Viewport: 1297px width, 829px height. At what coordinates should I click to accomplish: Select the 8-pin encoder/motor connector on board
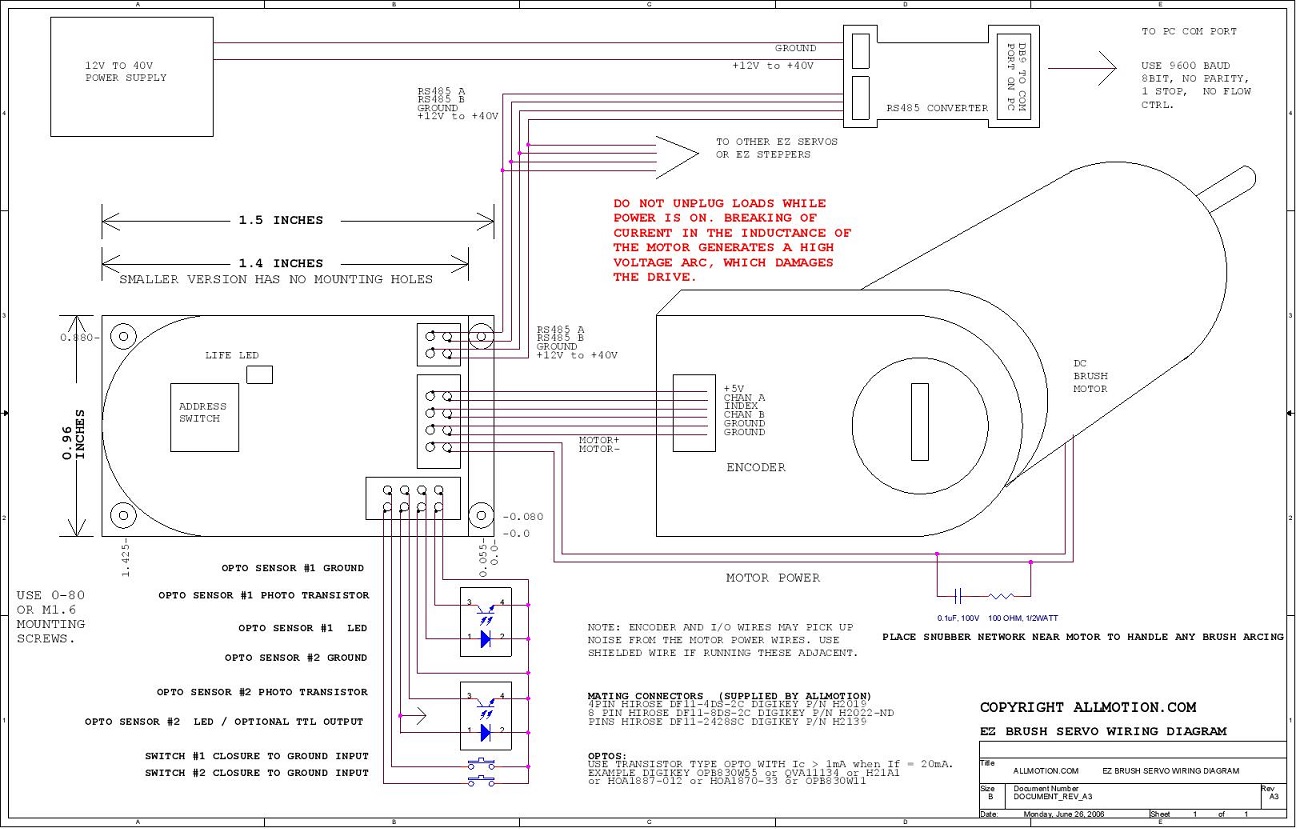click(x=438, y=422)
